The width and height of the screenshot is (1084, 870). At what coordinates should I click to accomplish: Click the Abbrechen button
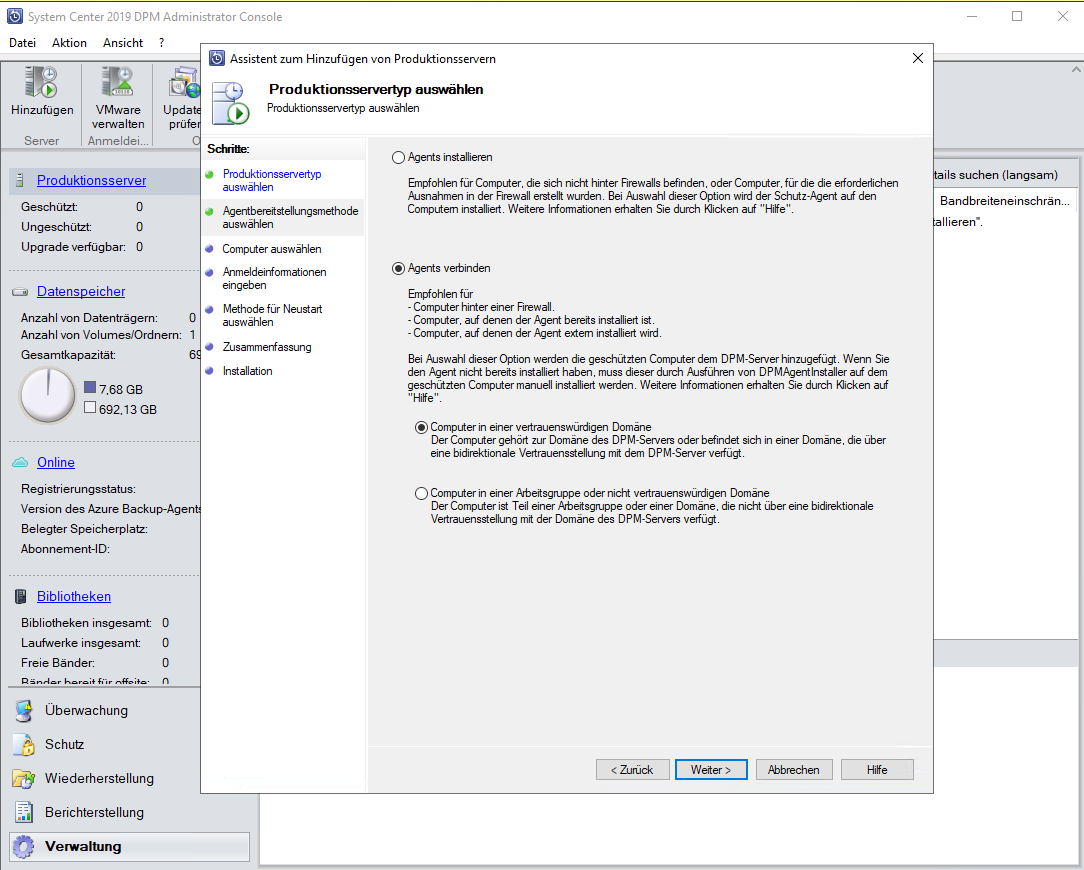point(794,770)
